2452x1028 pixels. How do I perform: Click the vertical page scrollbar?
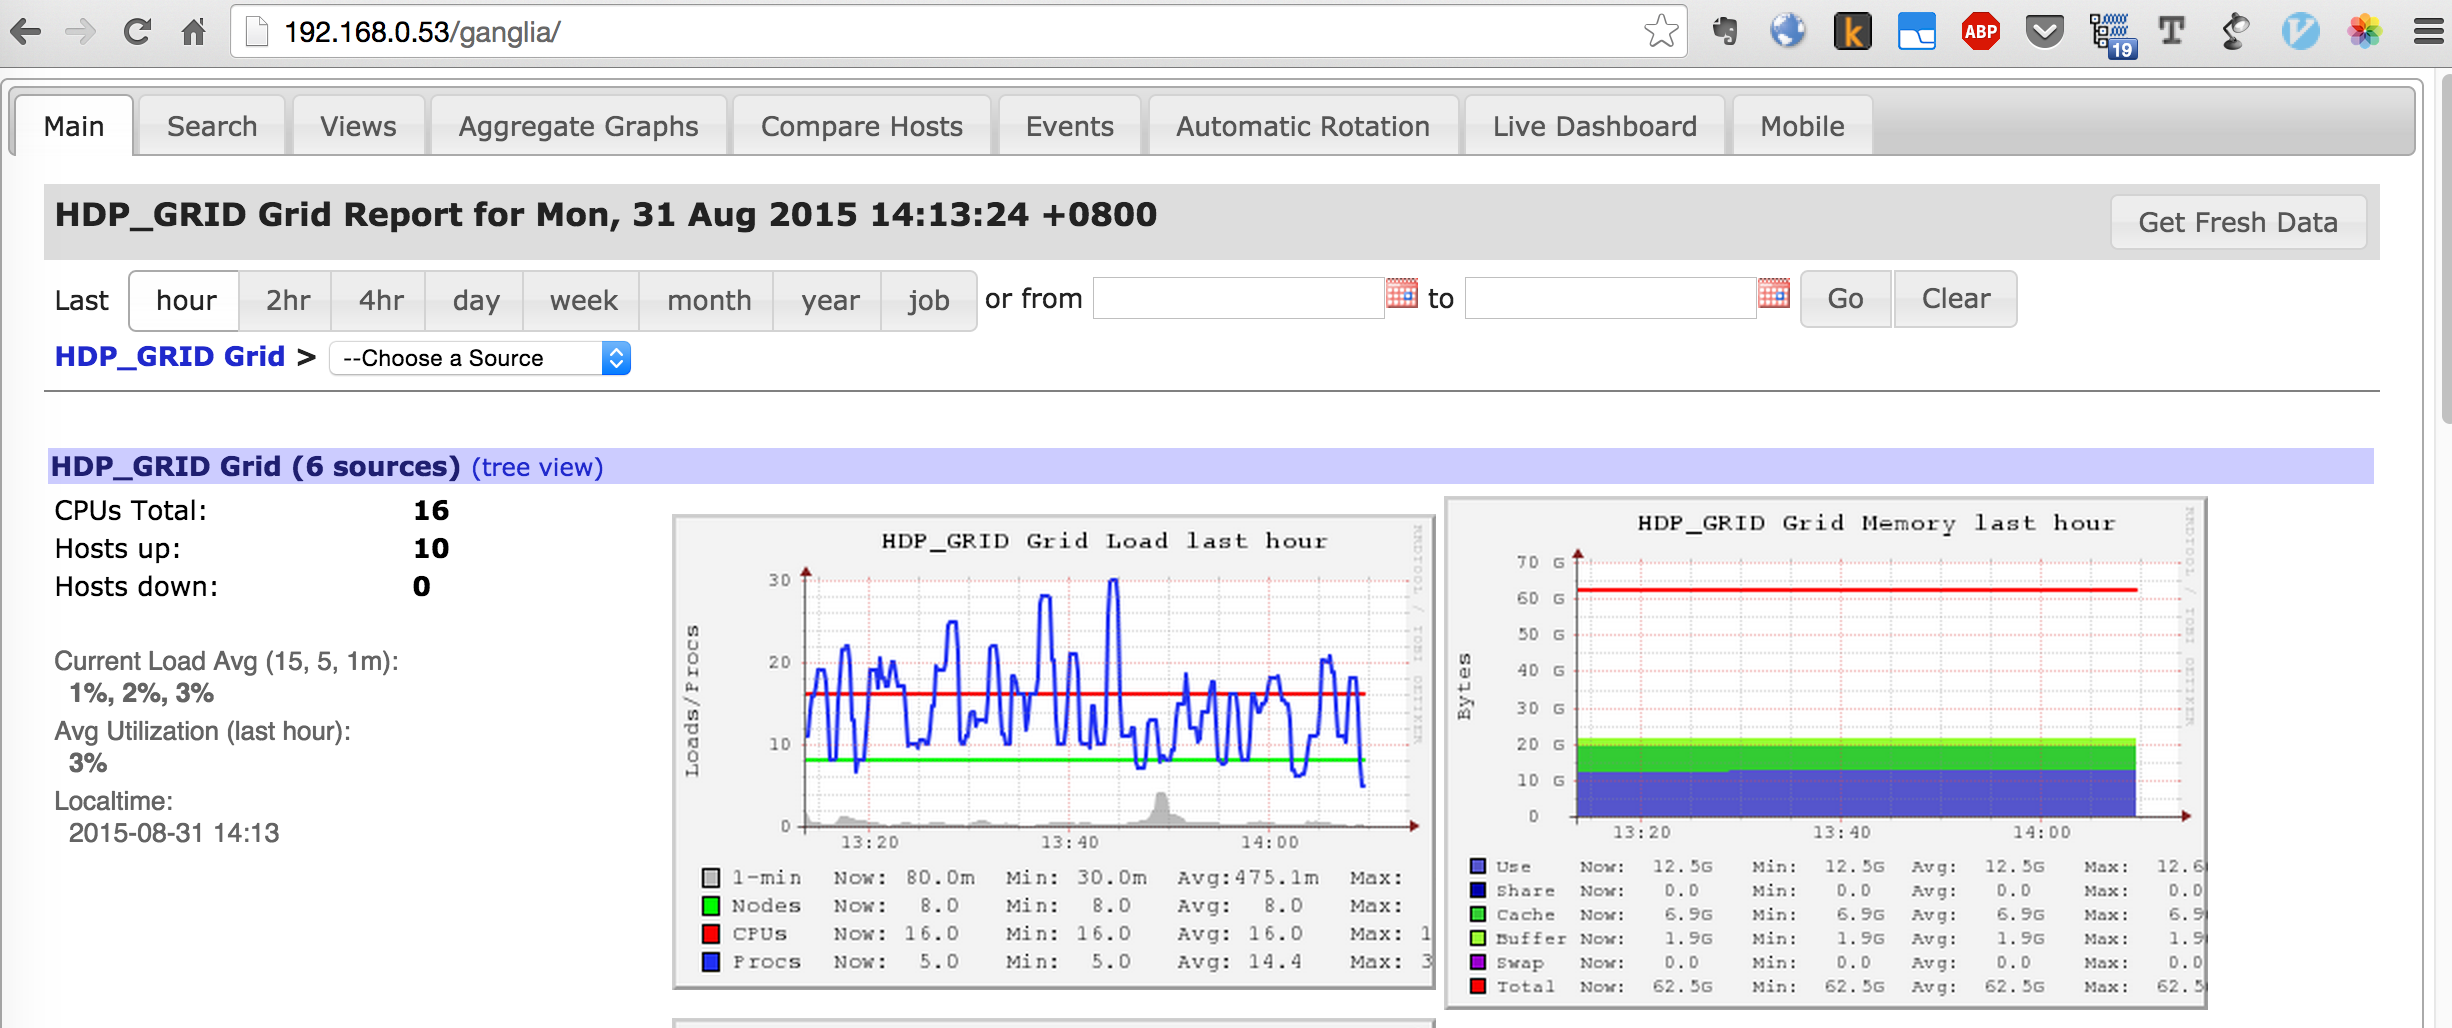2445,250
